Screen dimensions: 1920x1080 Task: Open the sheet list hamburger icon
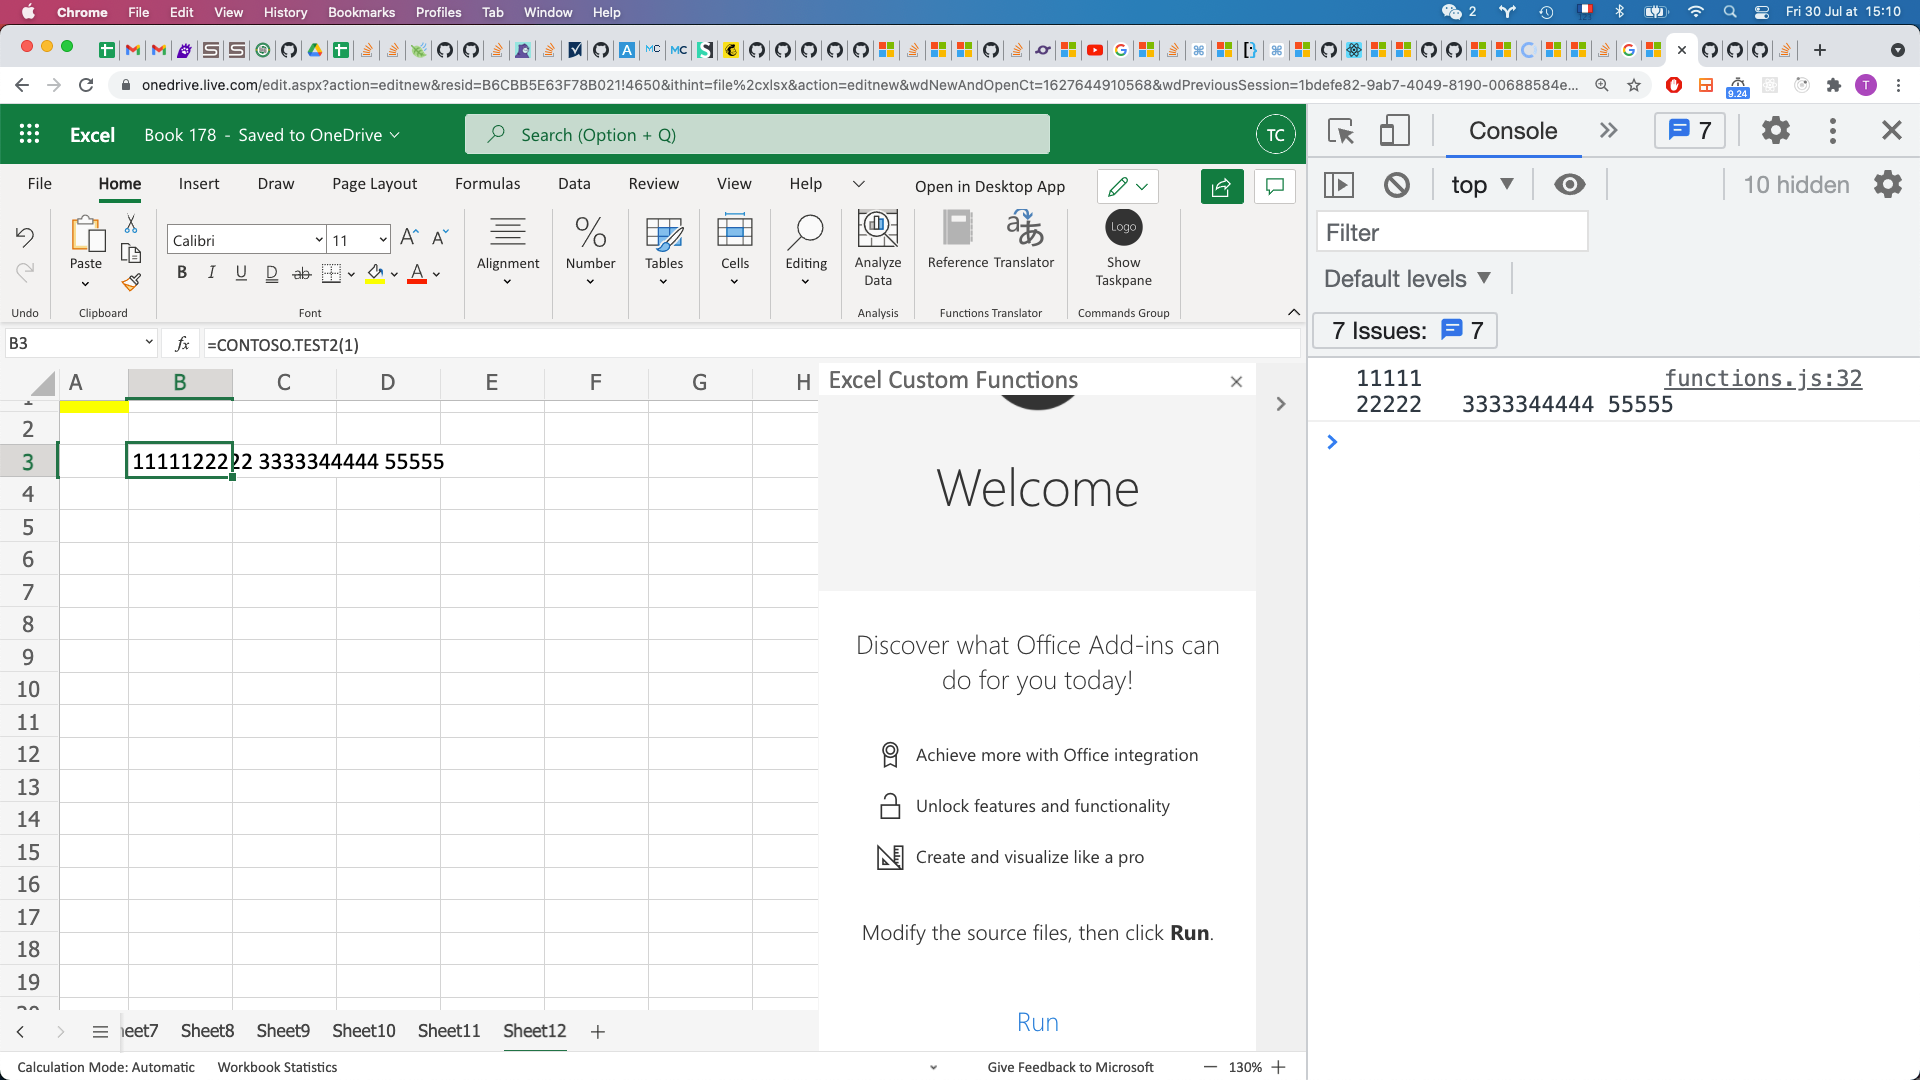point(100,1031)
